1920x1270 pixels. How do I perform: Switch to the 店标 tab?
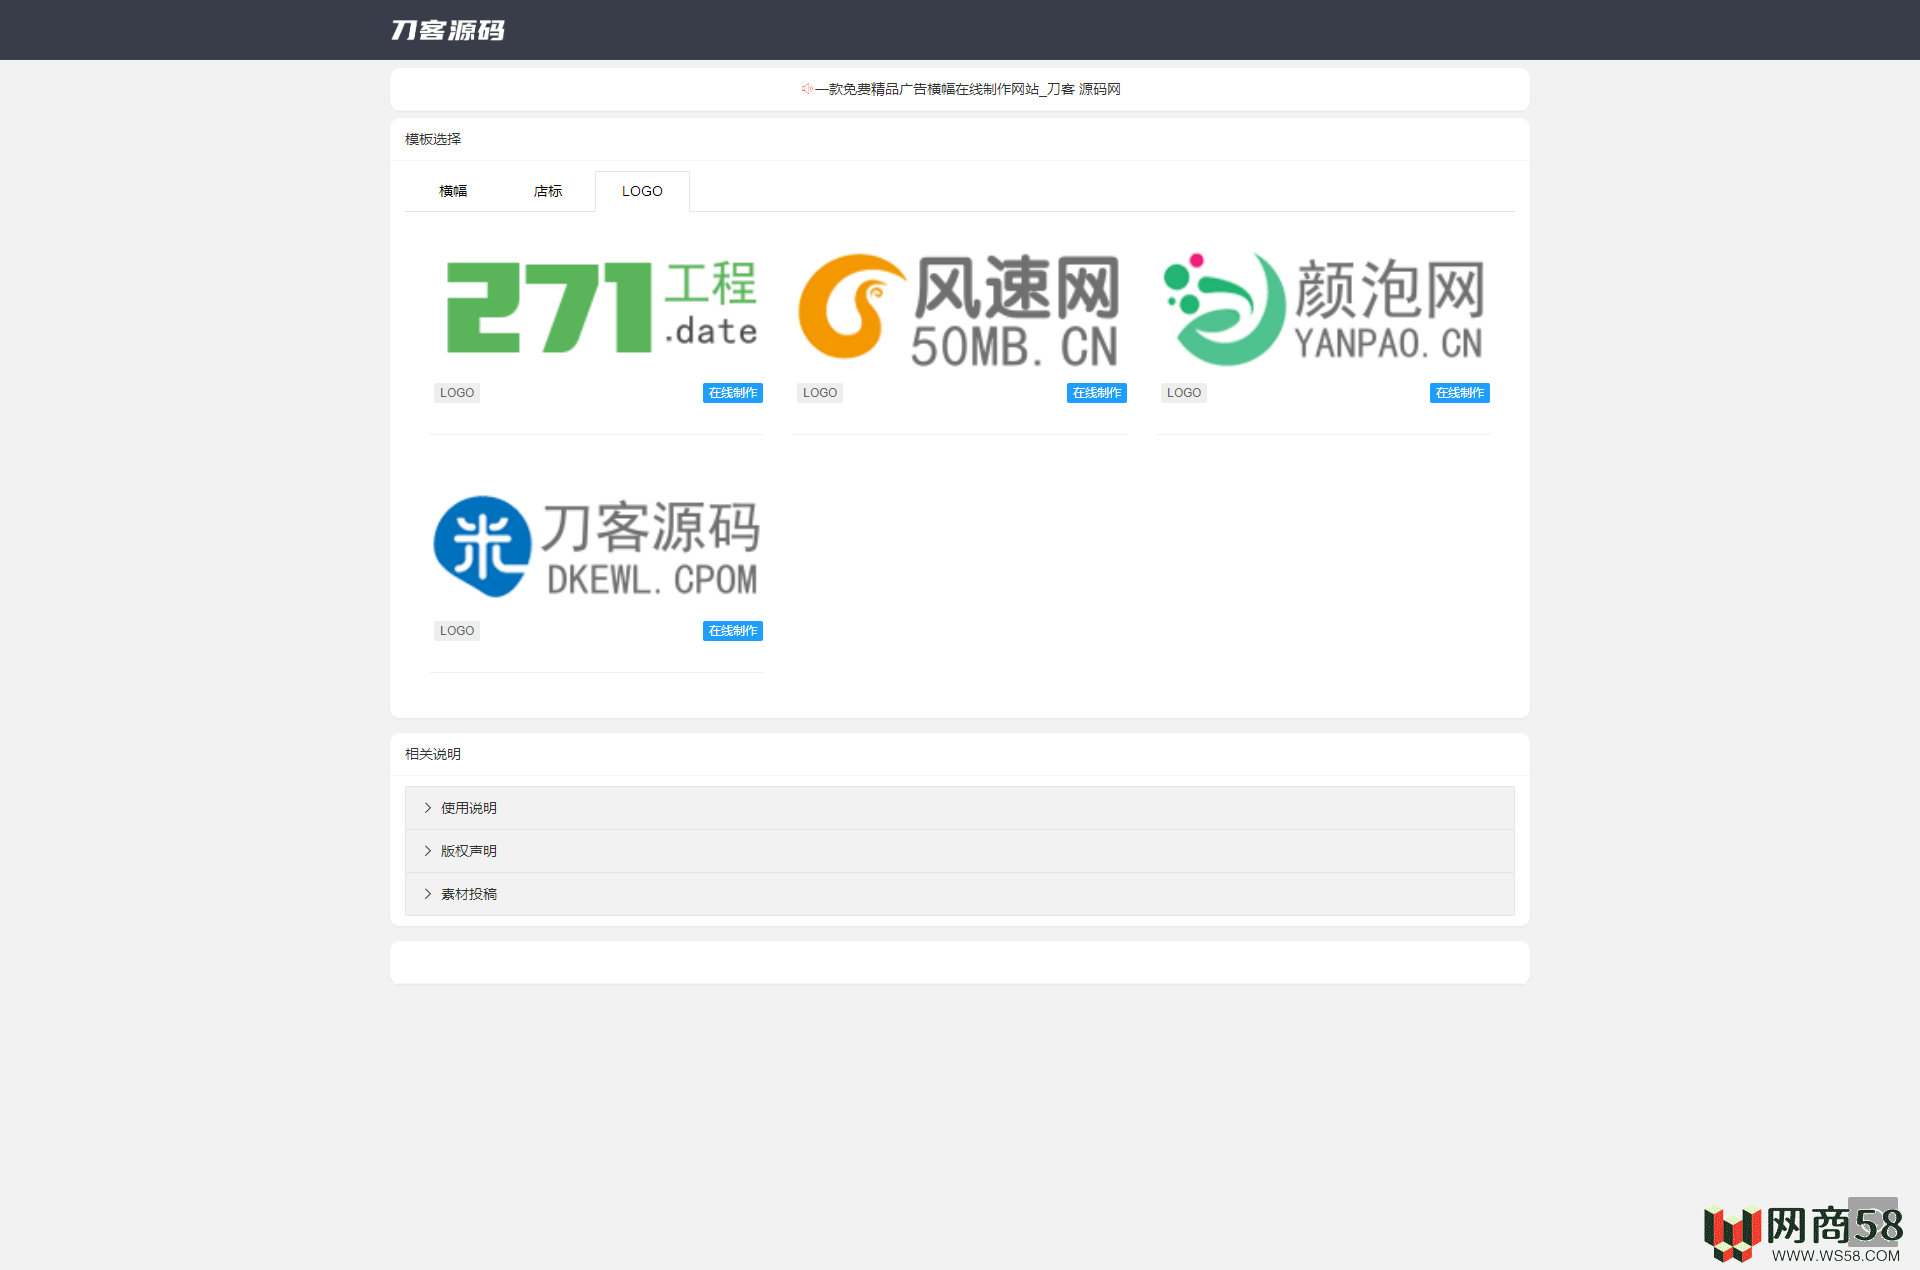[x=548, y=191]
